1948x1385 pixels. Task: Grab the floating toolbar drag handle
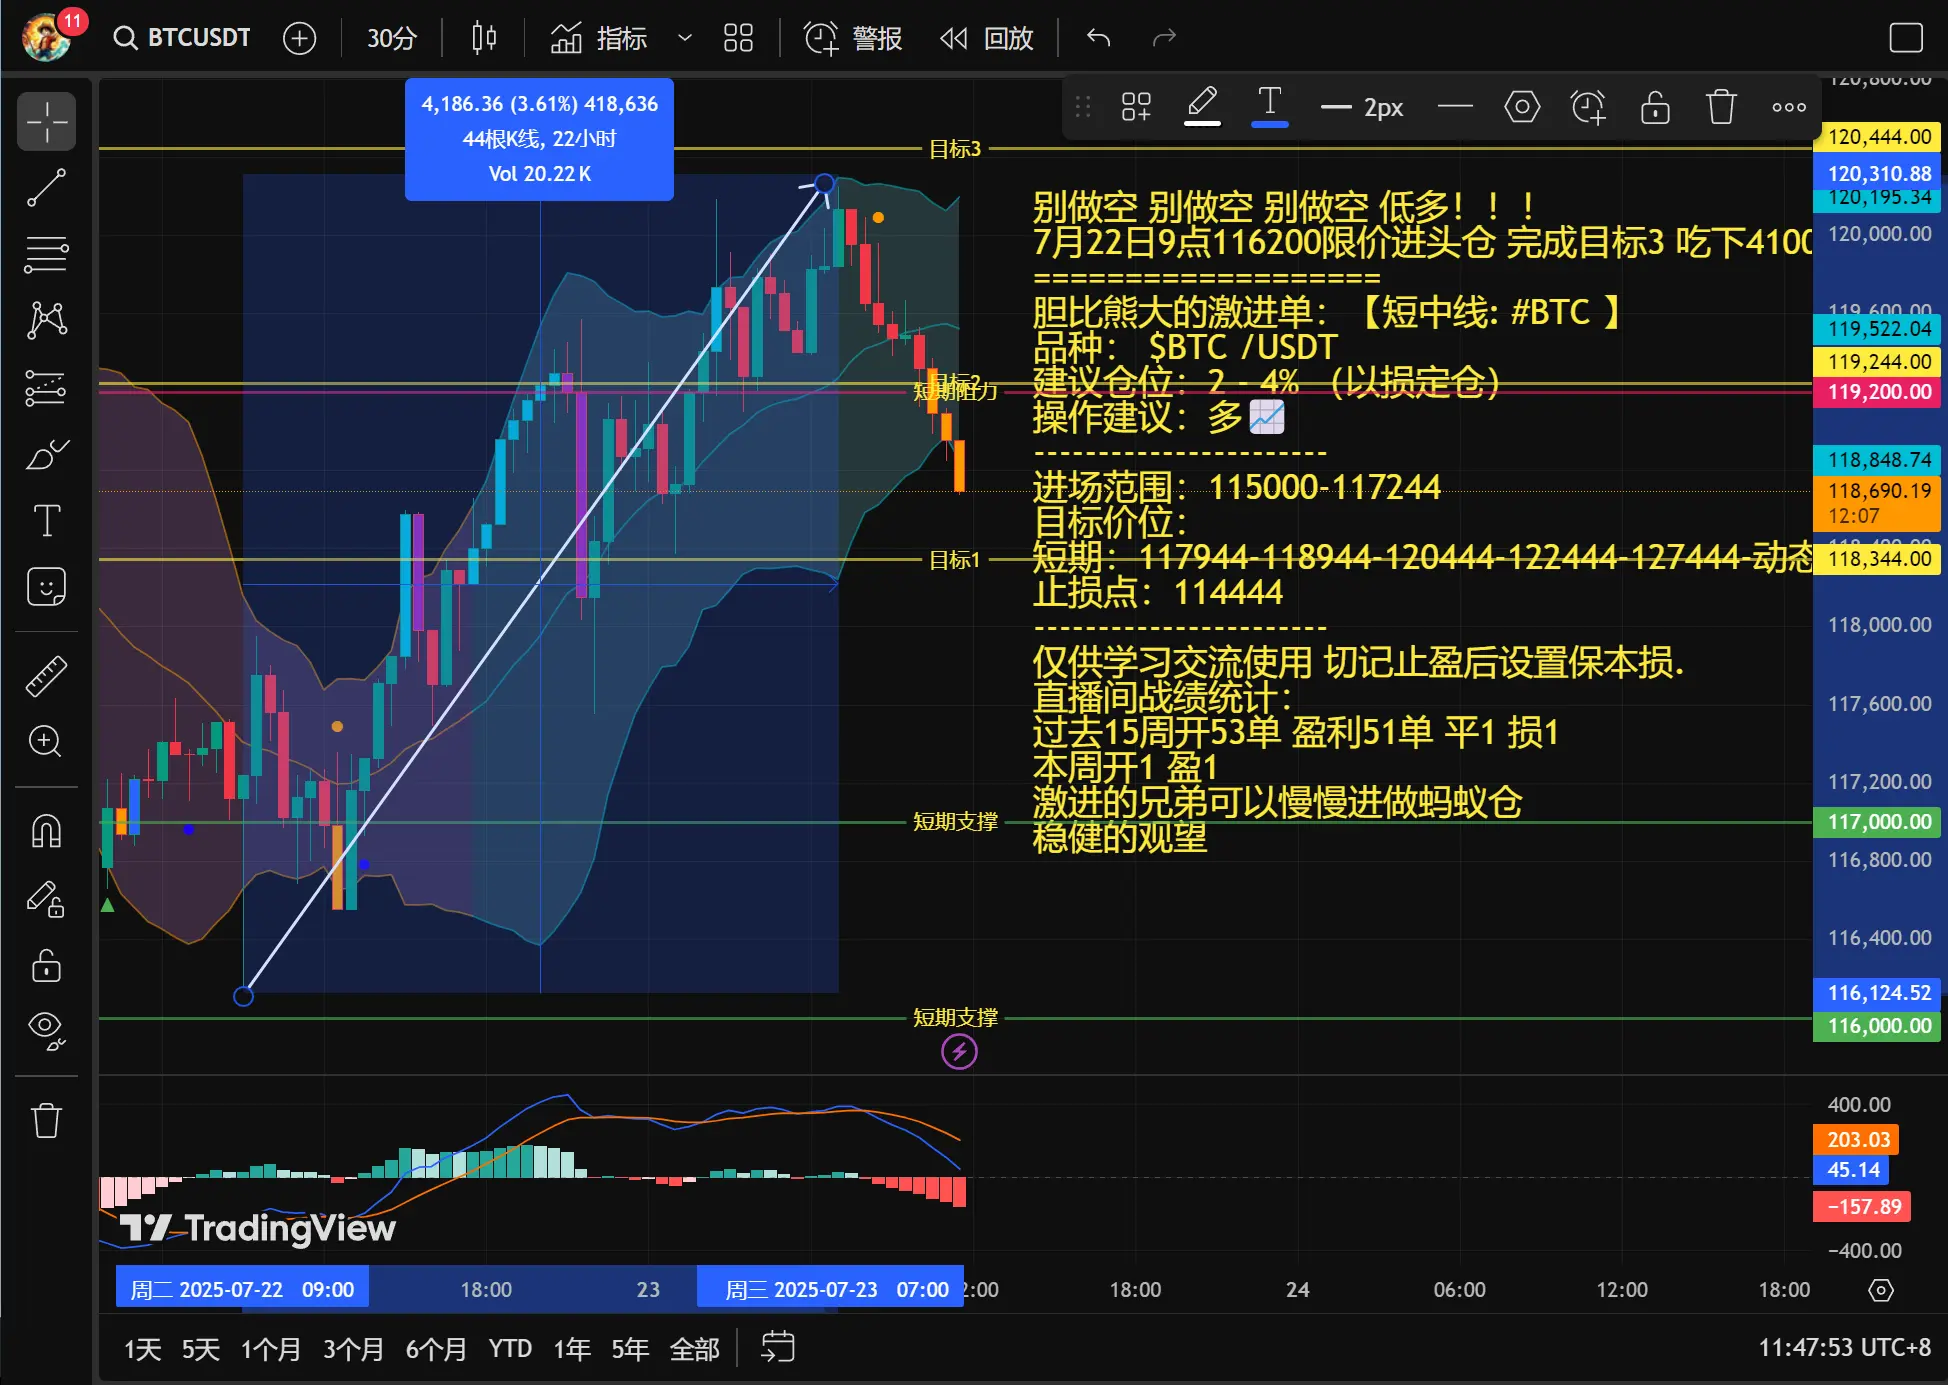[1083, 107]
